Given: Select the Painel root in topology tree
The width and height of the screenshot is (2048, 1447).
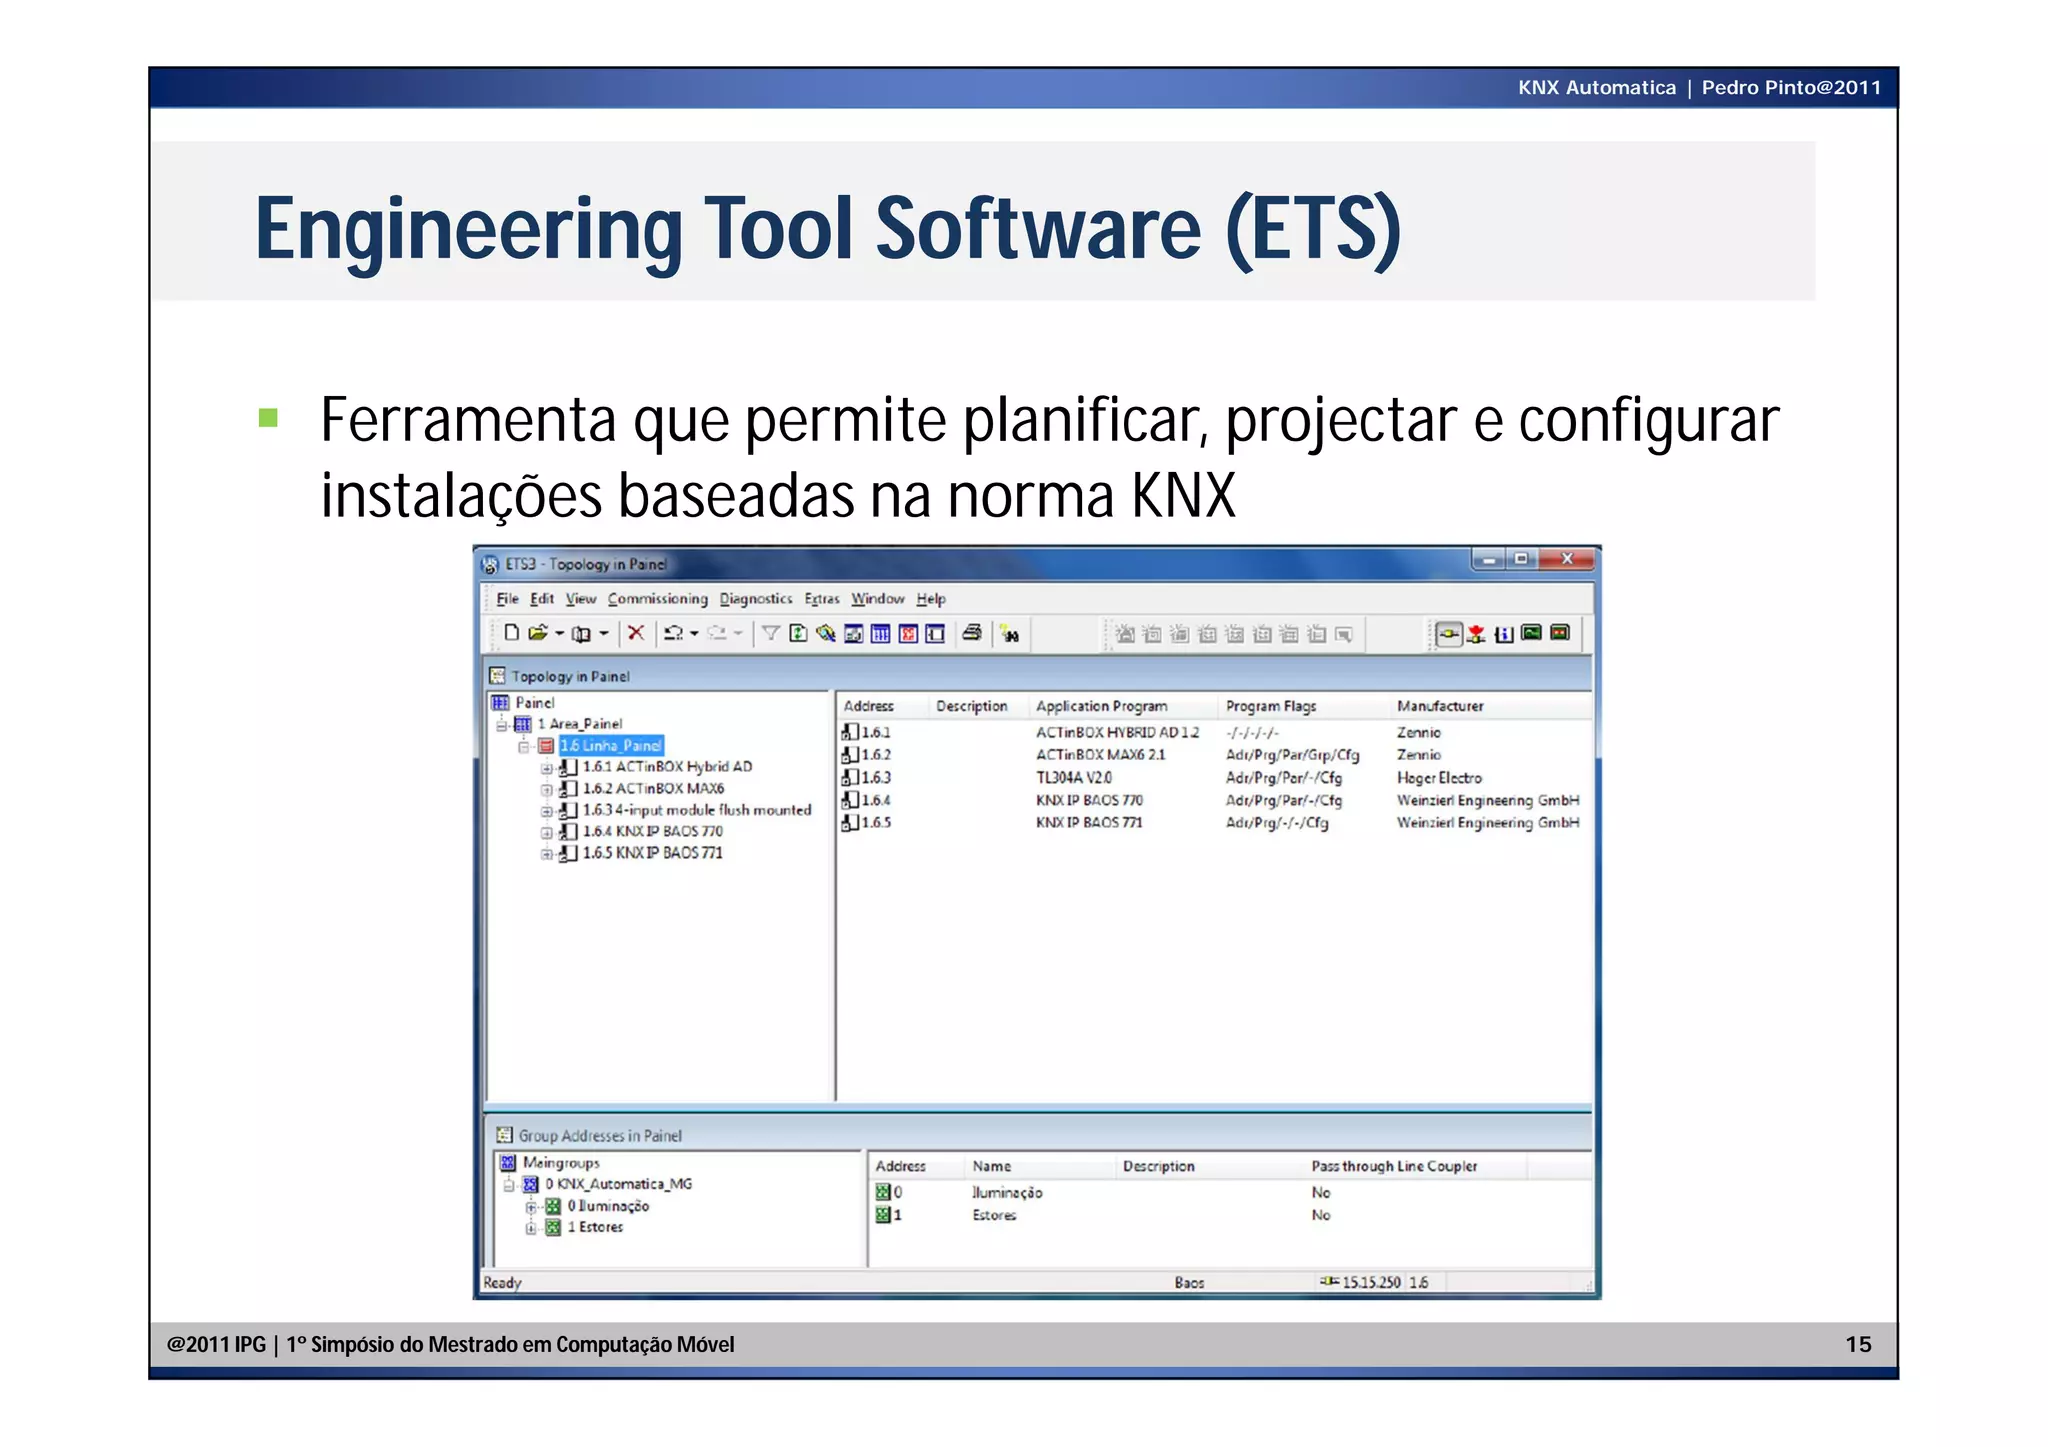Looking at the screenshot, I should [x=534, y=703].
